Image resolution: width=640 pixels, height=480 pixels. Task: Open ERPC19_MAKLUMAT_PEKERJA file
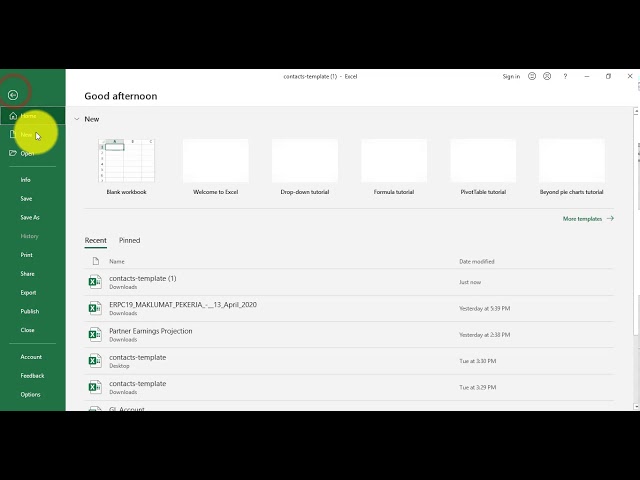coord(349,309)
